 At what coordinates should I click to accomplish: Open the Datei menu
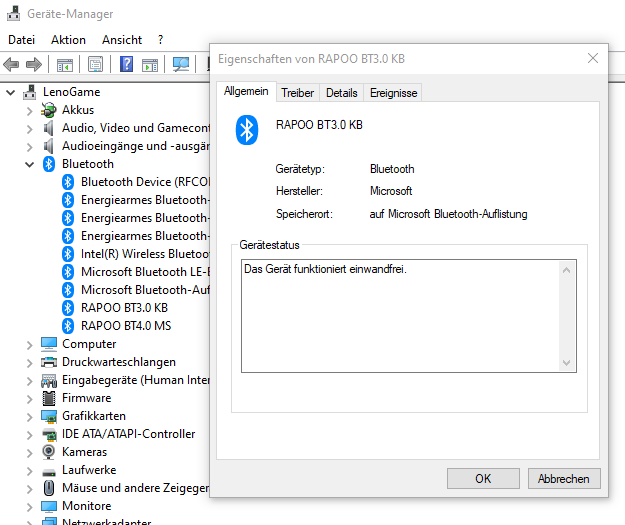click(22, 40)
